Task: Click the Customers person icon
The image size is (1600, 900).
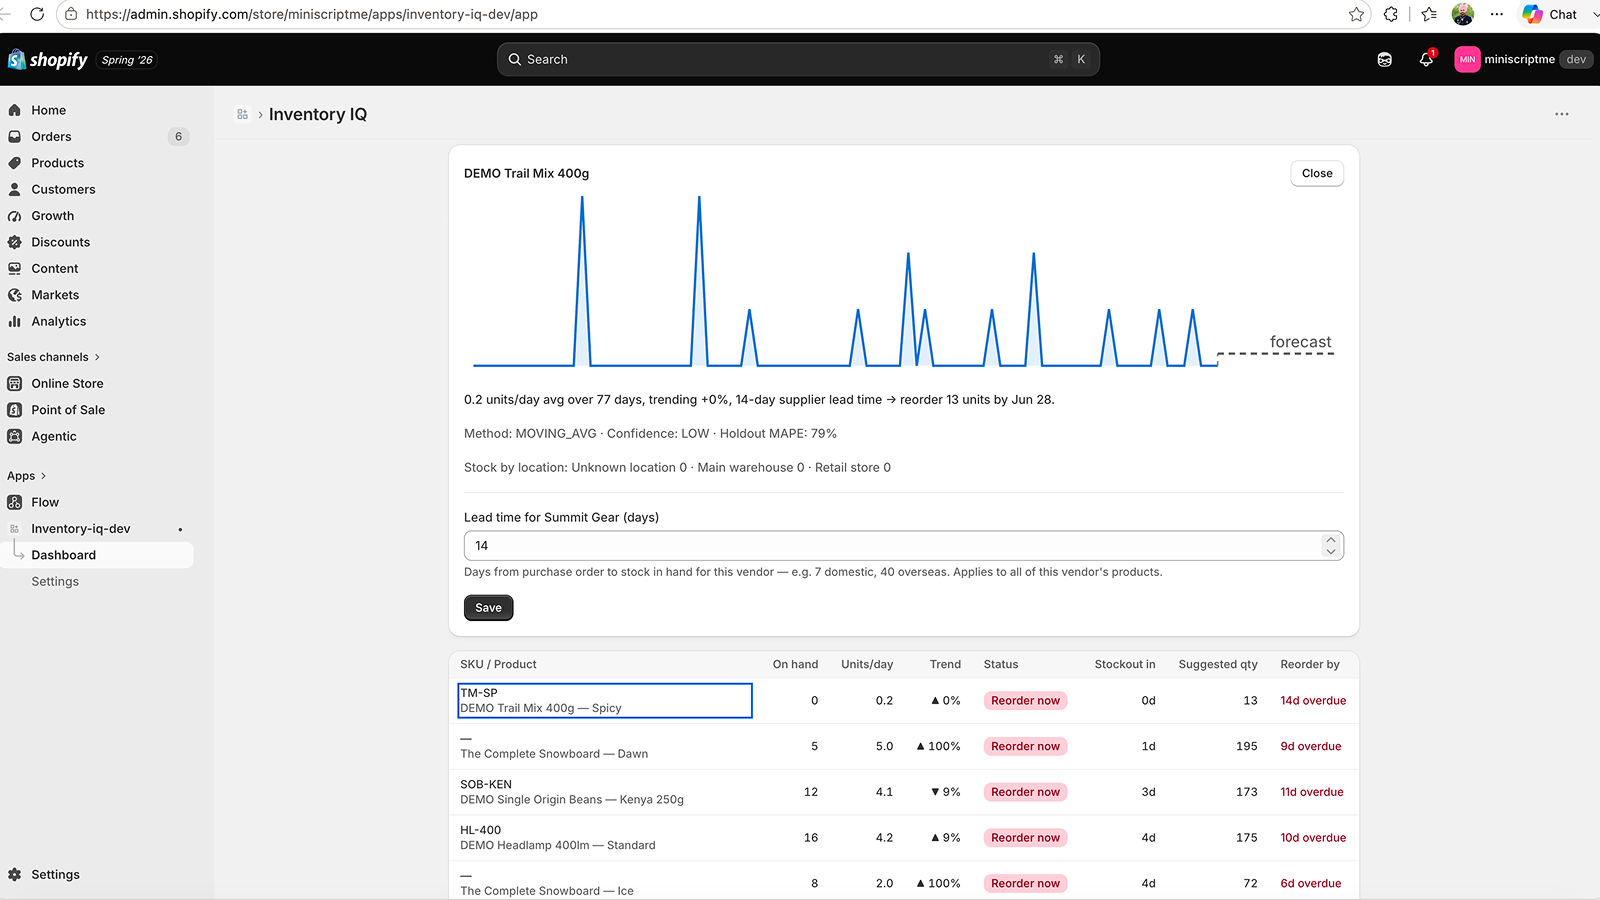Action: pos(15,189)
